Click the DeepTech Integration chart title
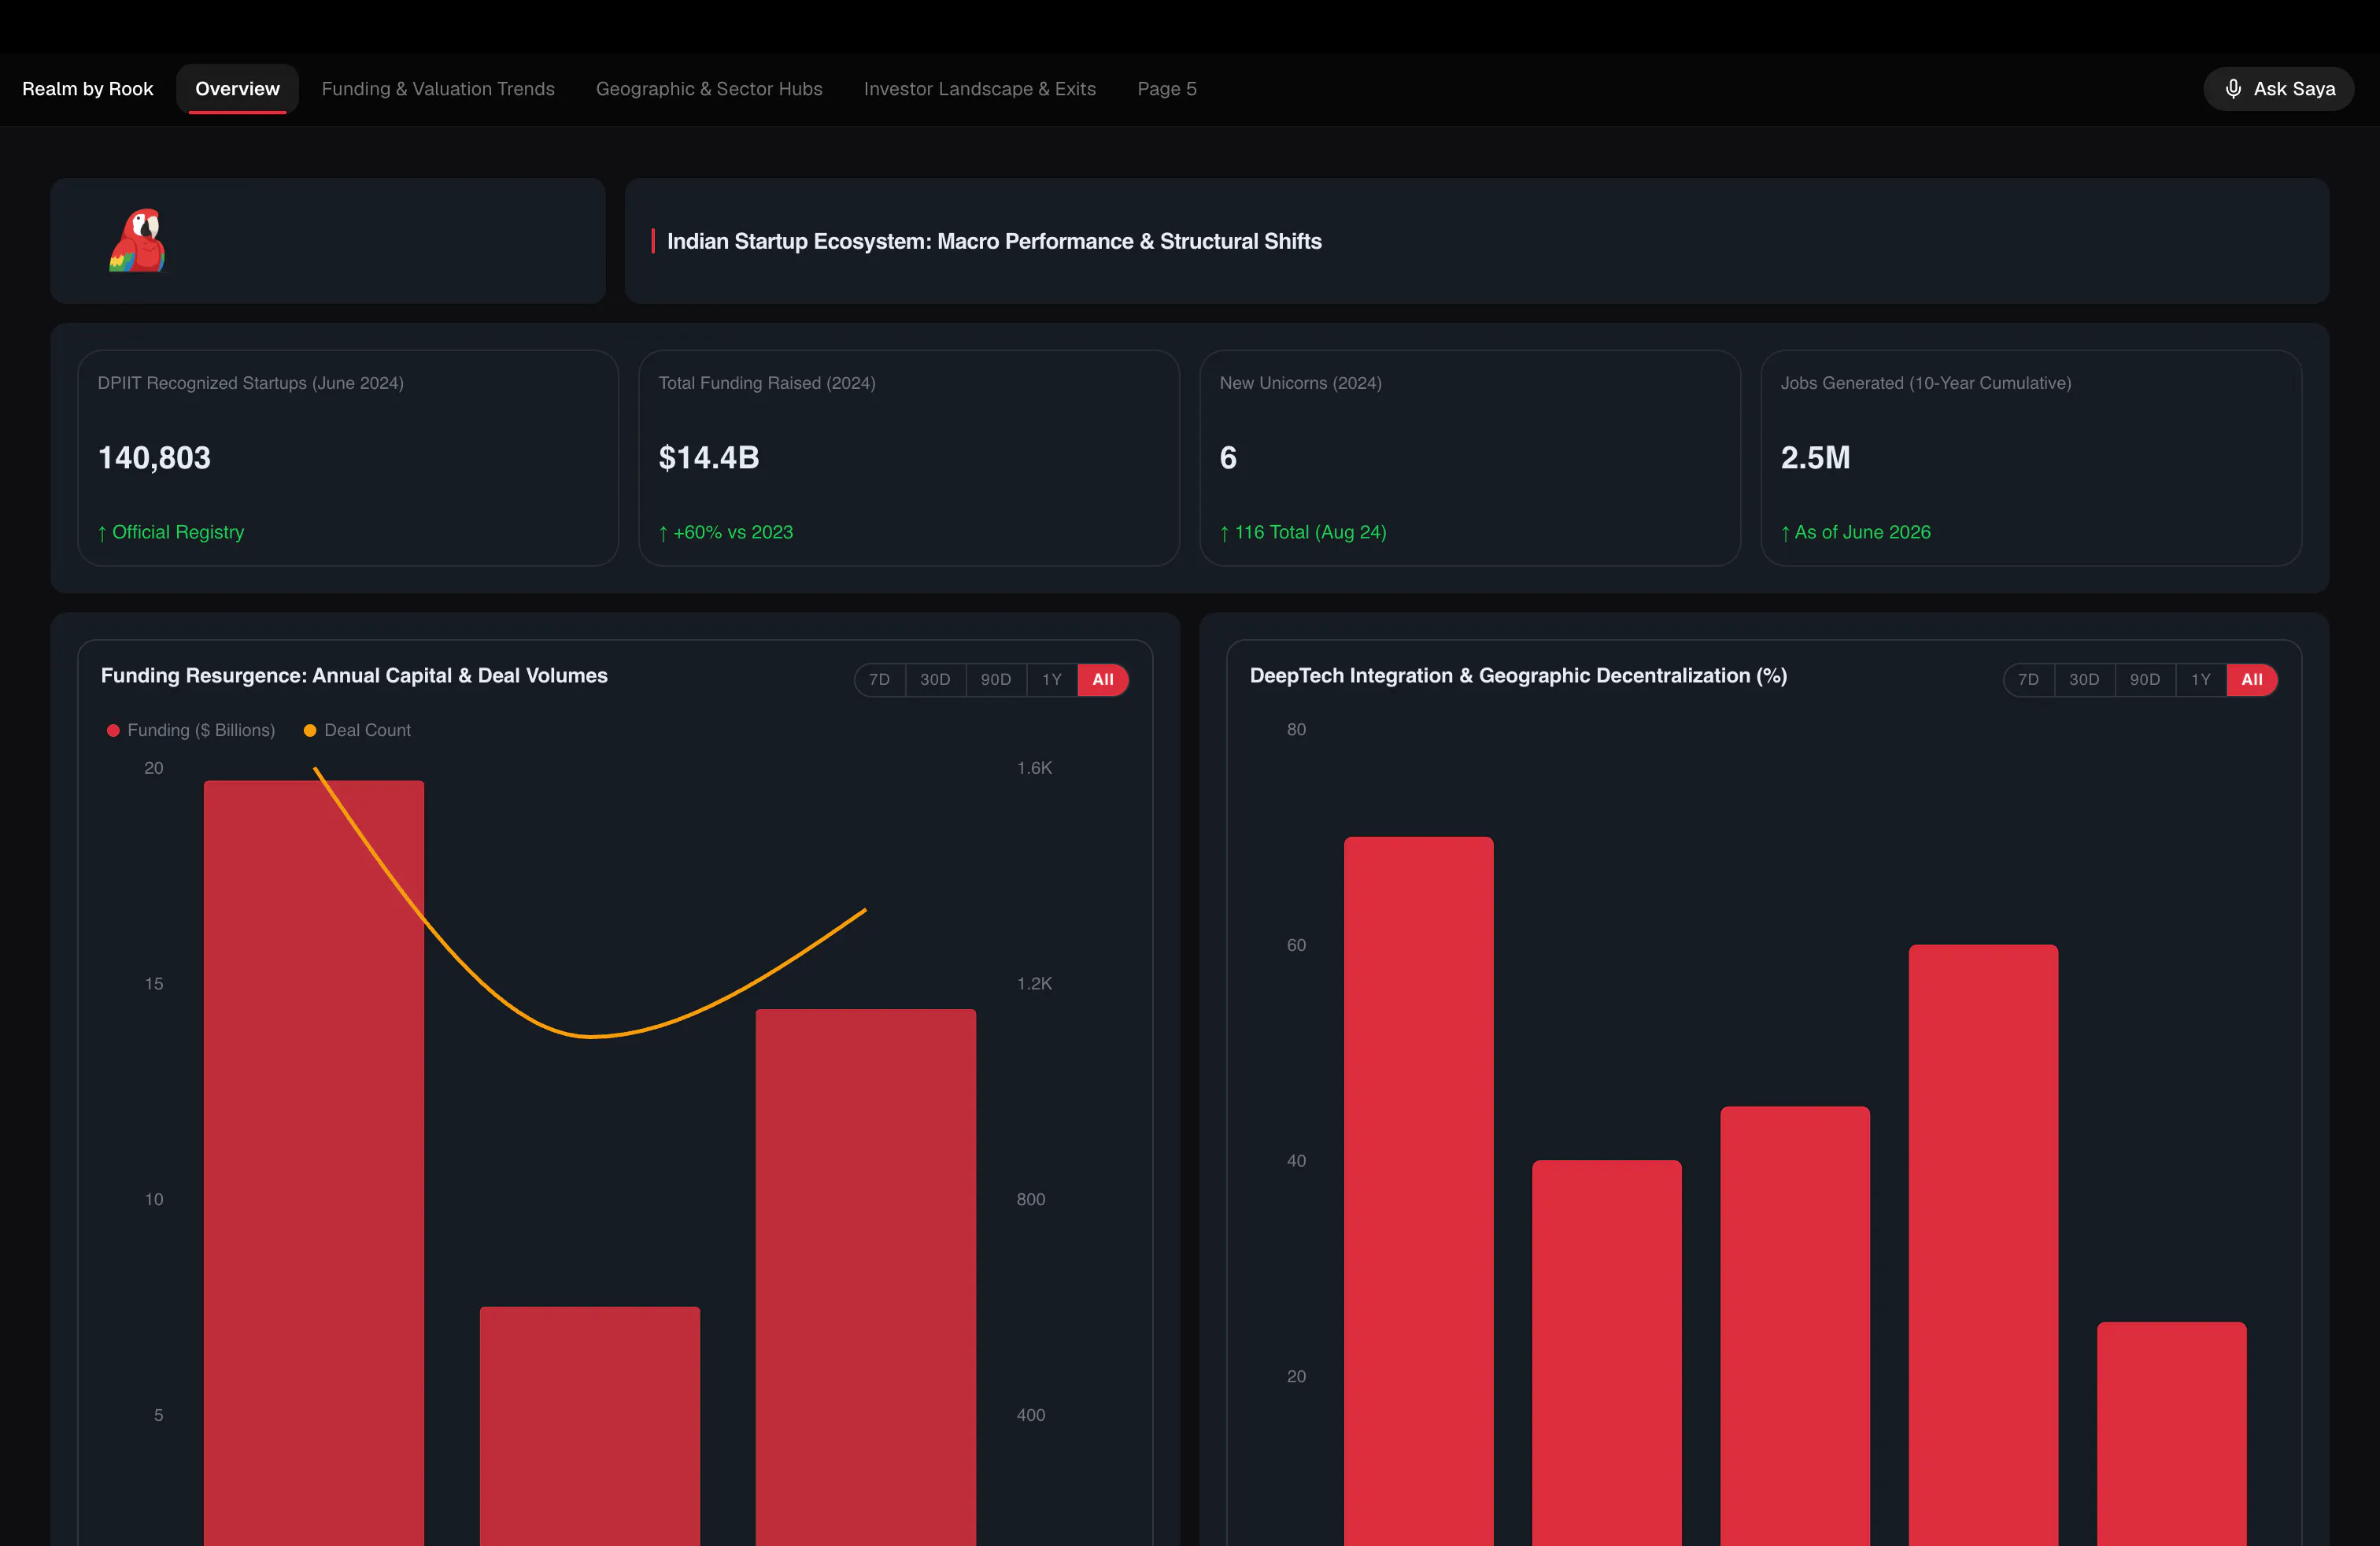The image size is (2380, 1546). click(x=1518, y=676)
